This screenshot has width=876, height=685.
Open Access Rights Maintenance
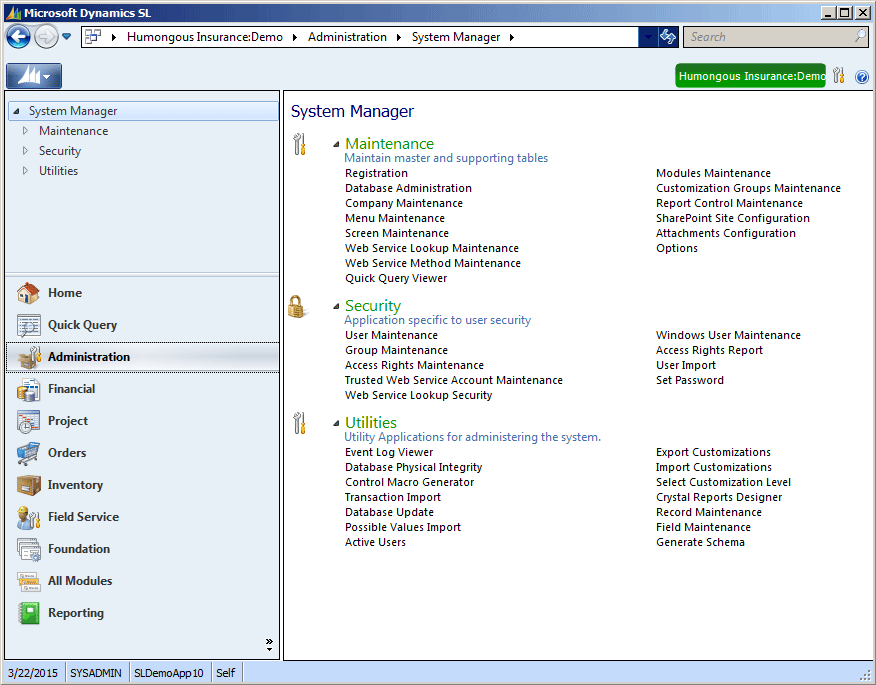click(x=414, y=365)
